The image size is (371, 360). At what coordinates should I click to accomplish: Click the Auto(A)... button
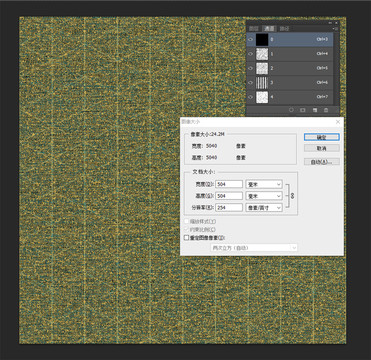coord(322,162)
